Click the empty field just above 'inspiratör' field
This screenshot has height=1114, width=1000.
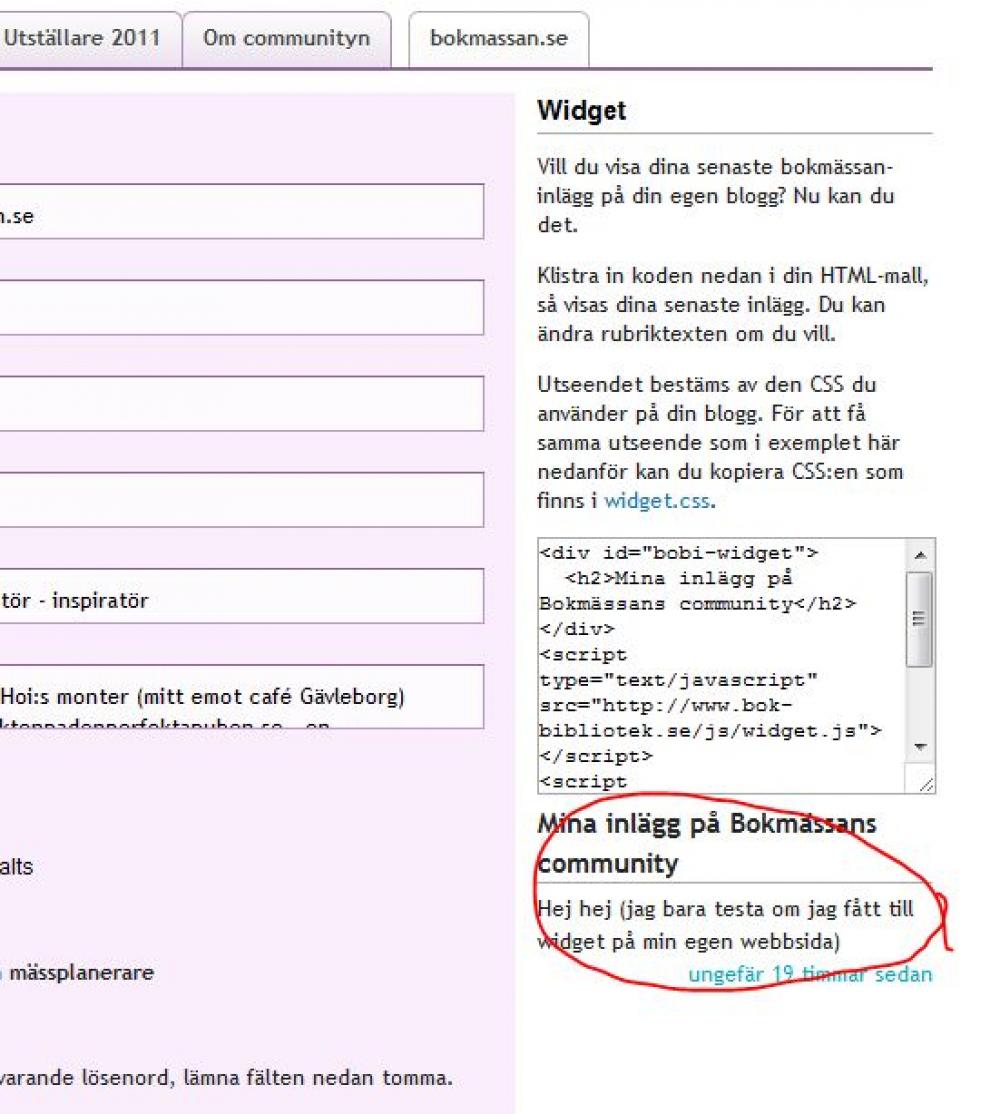(x=240, y=500)
